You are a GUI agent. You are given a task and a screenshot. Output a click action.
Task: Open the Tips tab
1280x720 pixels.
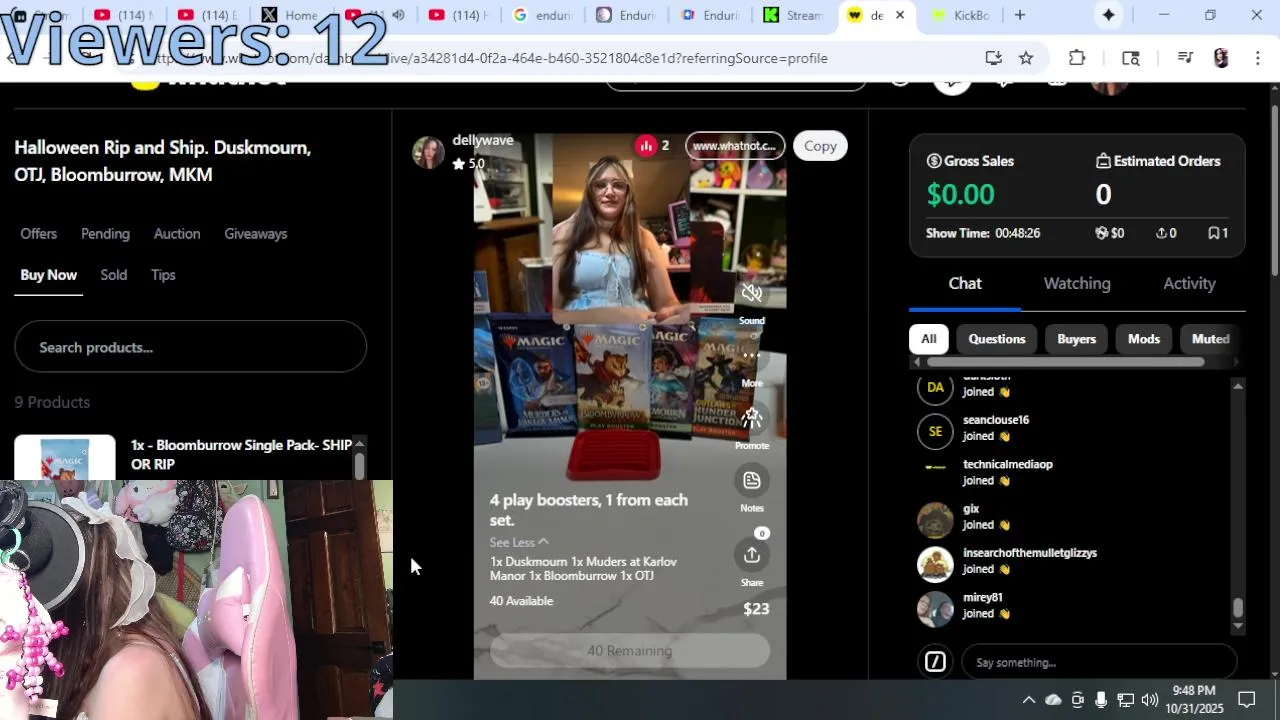coord(163,275)
